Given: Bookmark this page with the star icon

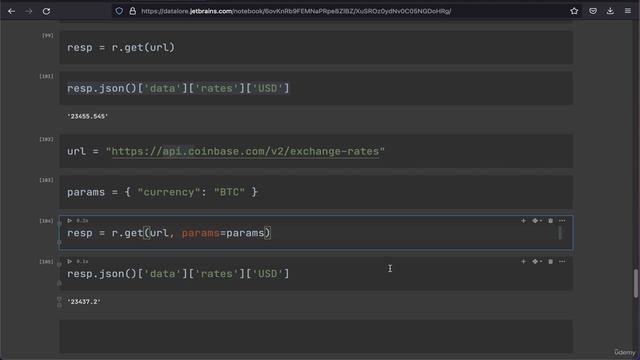Looking at the screenshot, I should pos(574,11).
